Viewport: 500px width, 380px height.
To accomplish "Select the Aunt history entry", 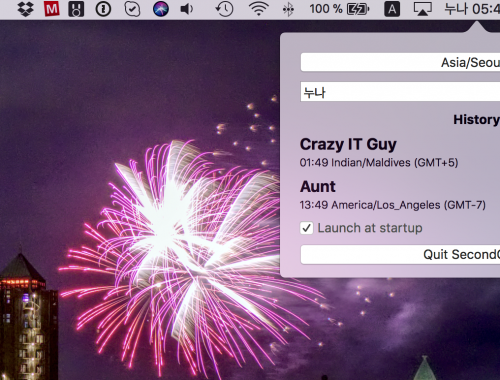I will tap(318, 186).
